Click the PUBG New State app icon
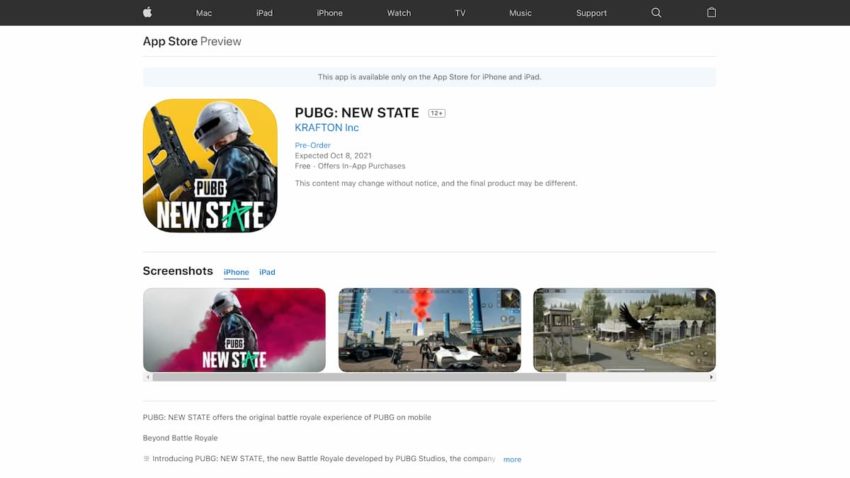 [x=210, y=166]
